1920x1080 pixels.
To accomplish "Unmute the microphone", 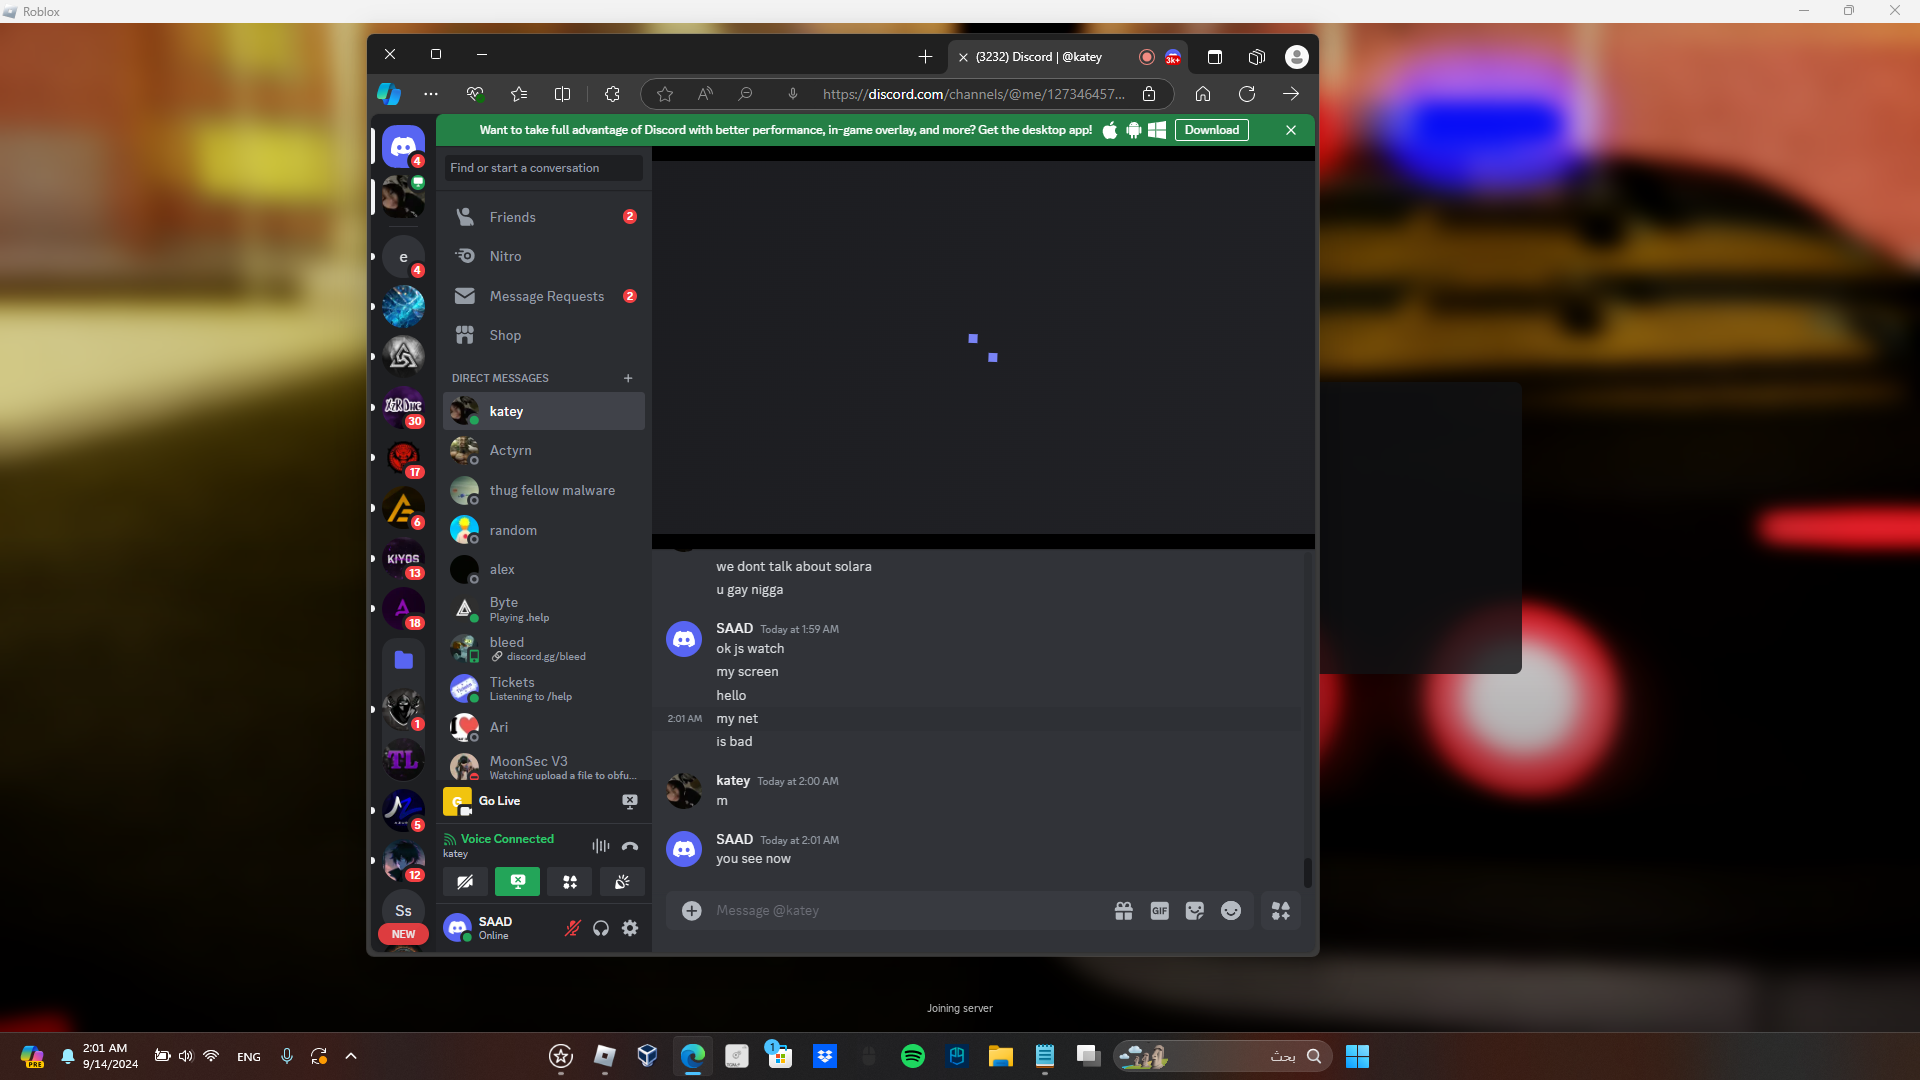I will pos(572,928).
